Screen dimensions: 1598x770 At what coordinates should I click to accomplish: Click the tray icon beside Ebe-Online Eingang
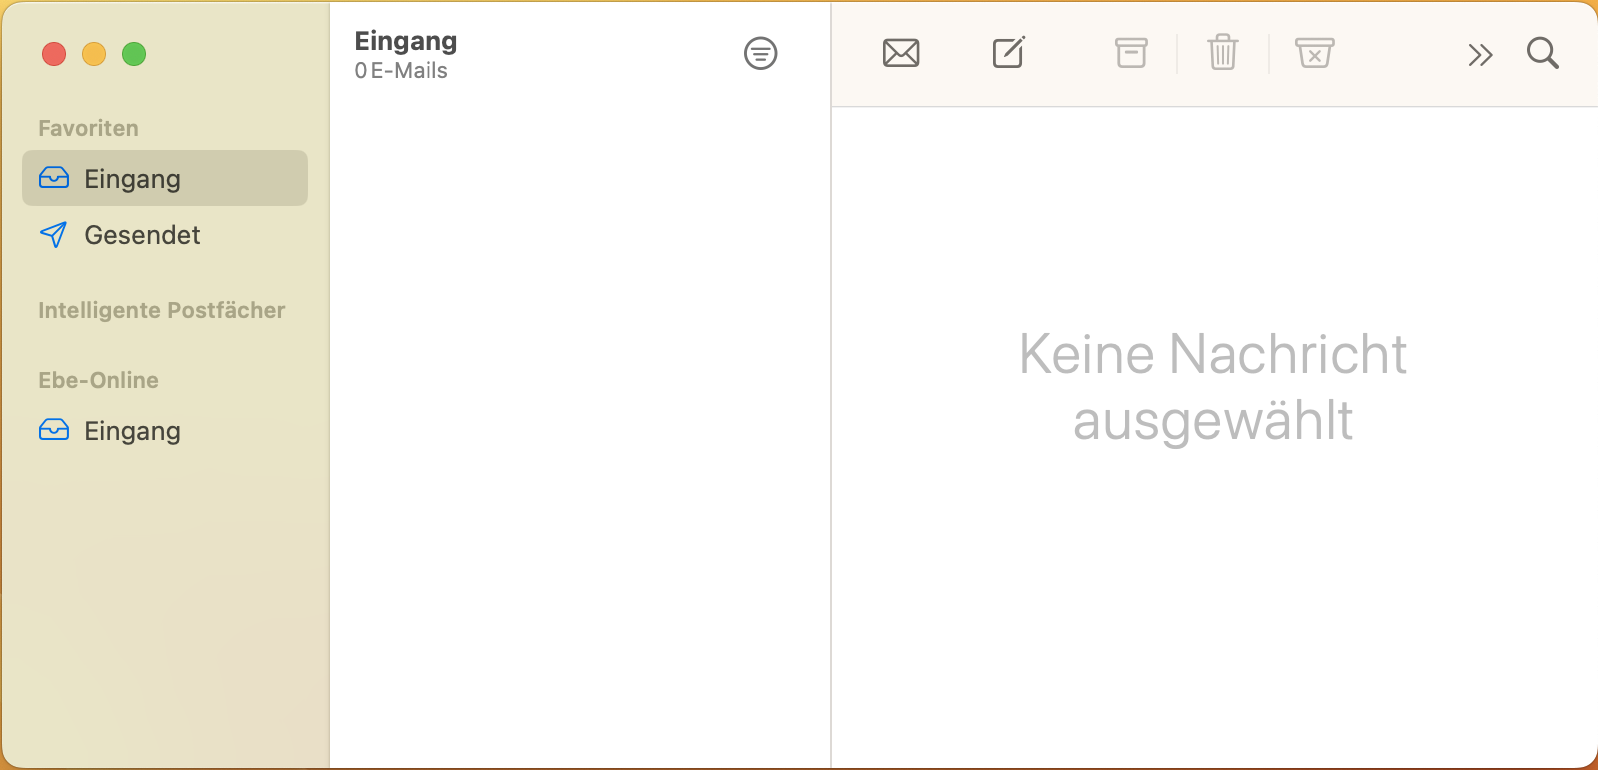pos(54,430)
